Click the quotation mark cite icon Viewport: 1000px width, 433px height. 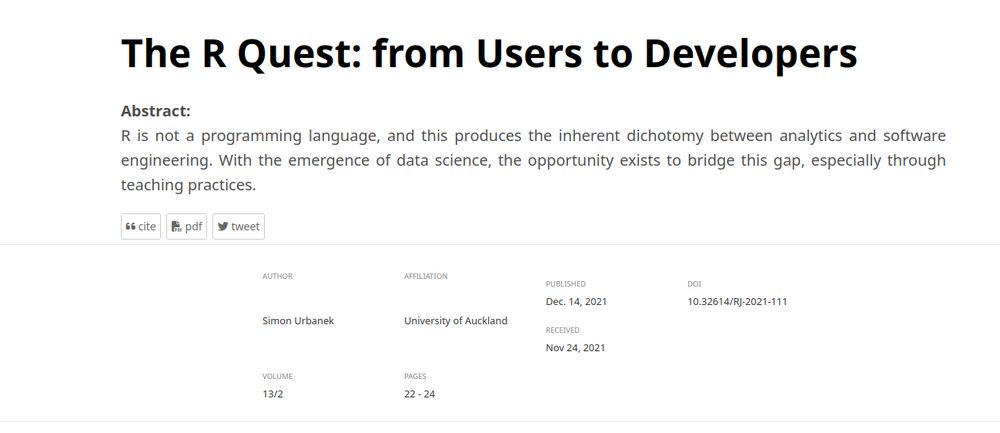tap(130, 226)
